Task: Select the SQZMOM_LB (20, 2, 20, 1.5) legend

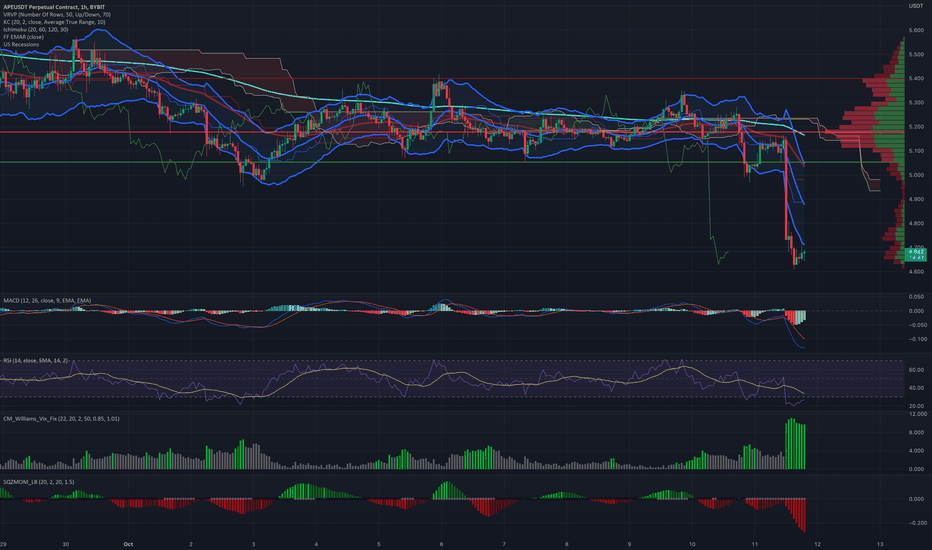Action: [x=39, y=482]
